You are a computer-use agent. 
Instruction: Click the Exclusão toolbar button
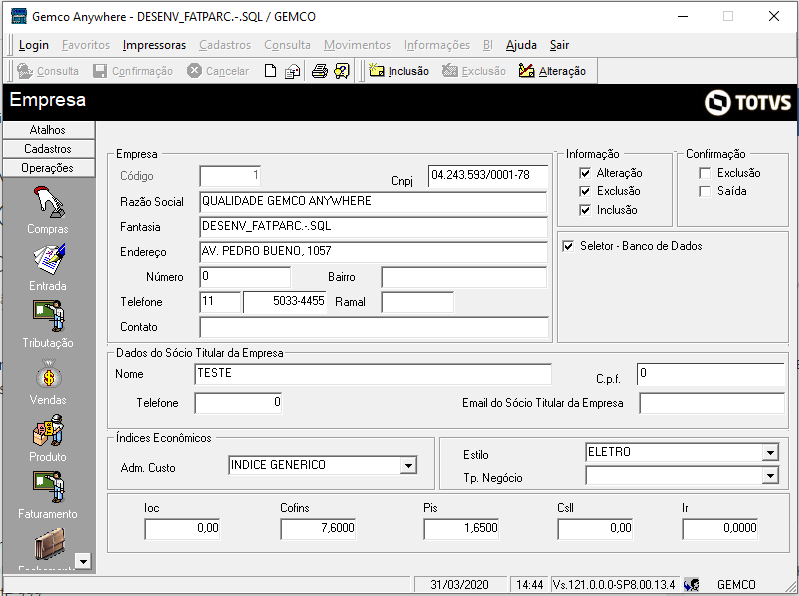[x=474, y=71]
